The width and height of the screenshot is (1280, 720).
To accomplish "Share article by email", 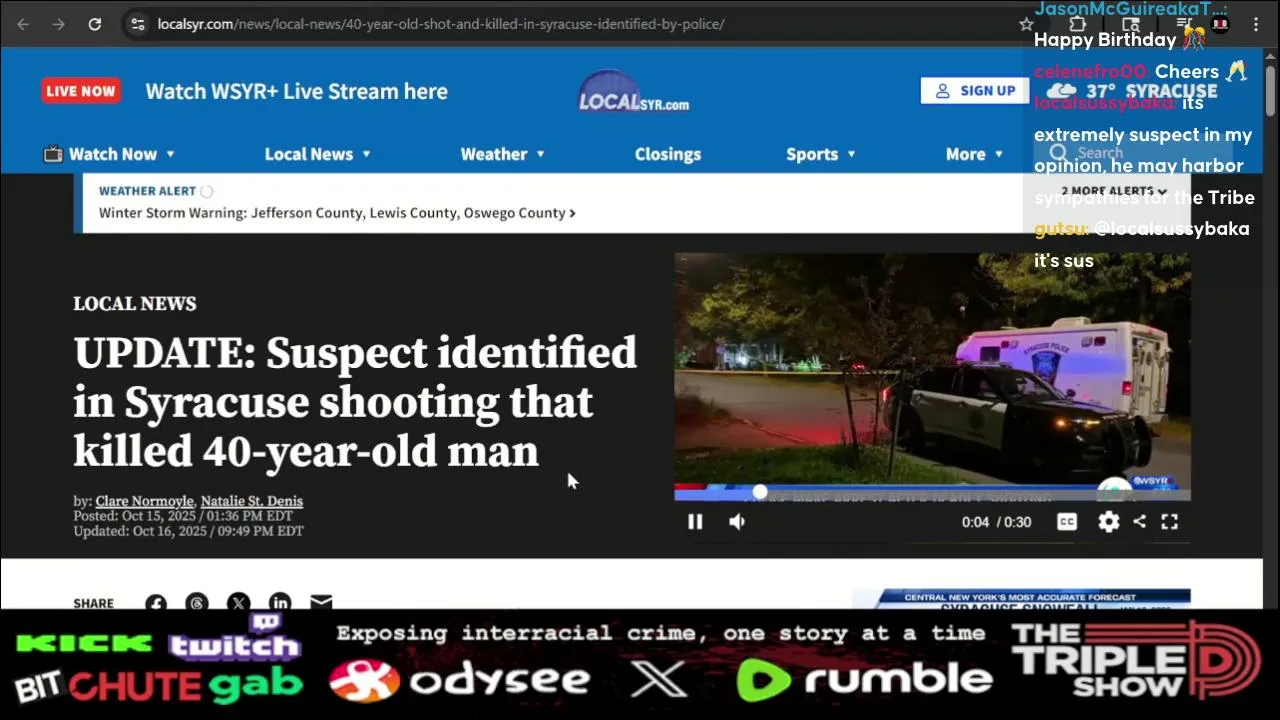I will coord(321,604).
